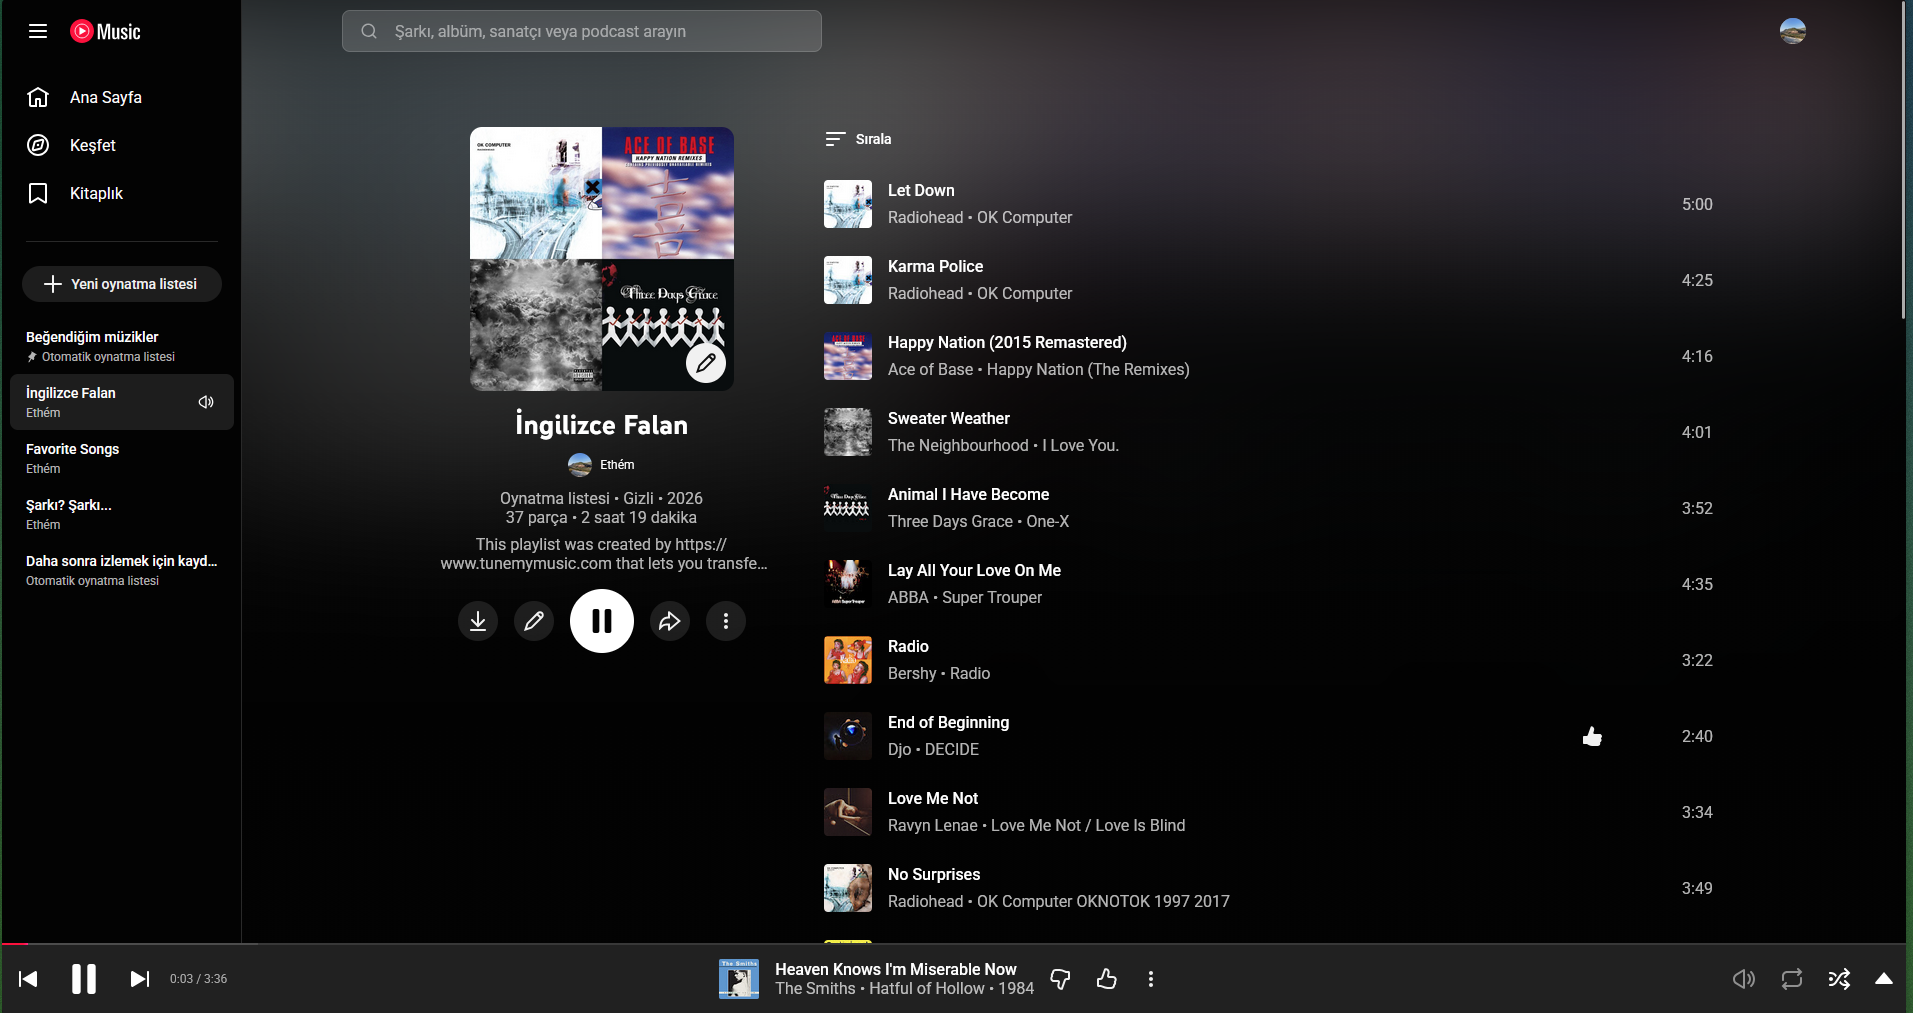Play the song Karma Police

pyautogui.click(x=935, y=266)
